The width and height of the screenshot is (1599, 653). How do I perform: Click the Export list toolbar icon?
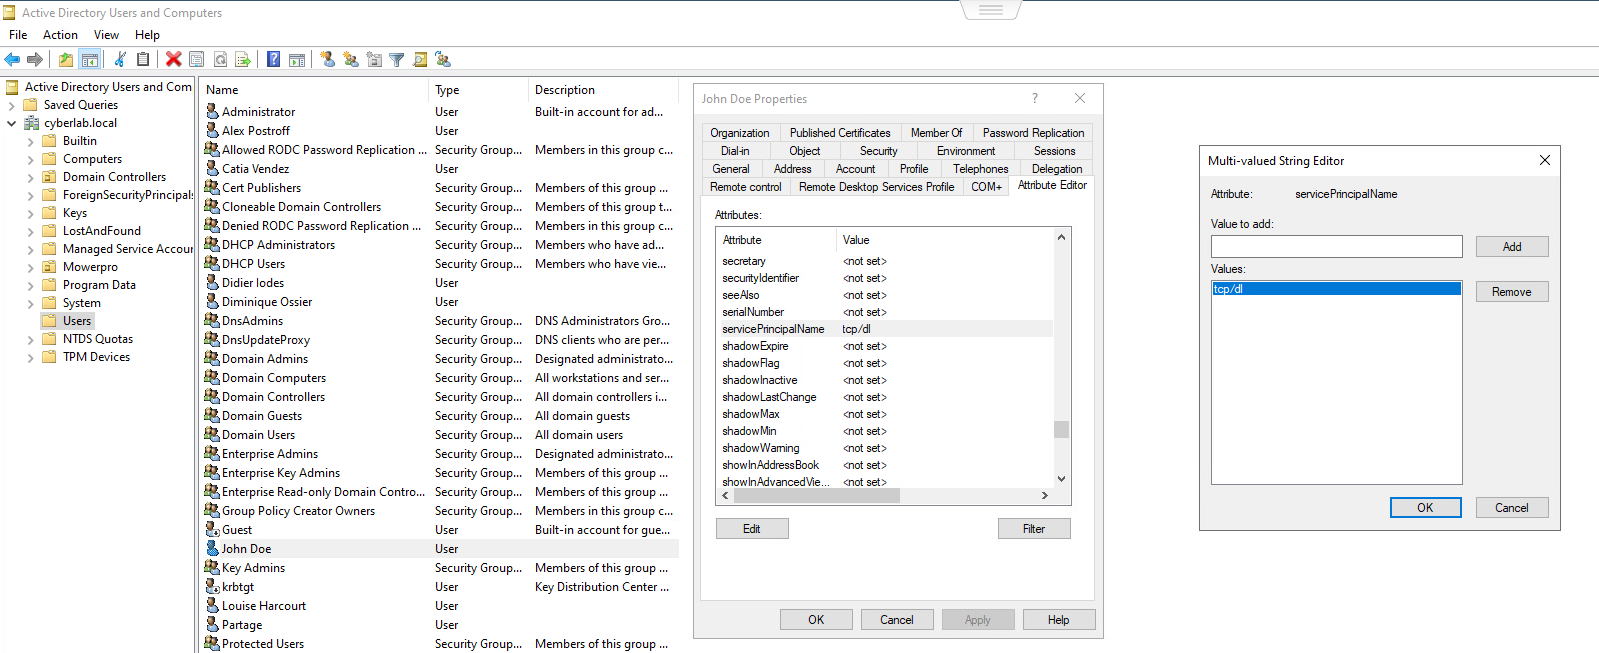243,60
